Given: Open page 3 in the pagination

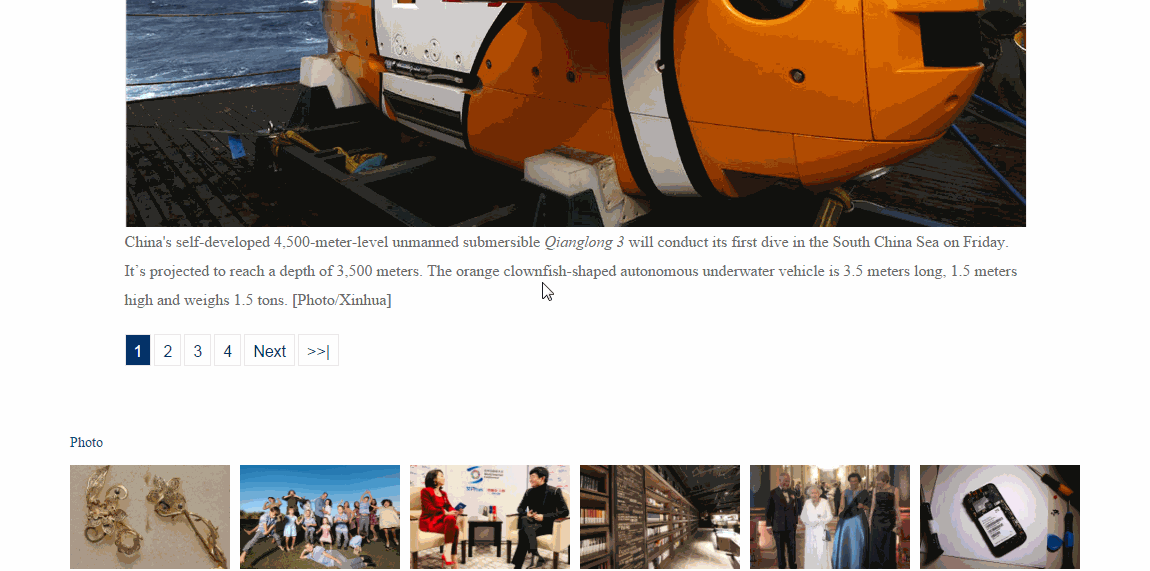Looking at the screenshot, I should click(x=197, y=351).
